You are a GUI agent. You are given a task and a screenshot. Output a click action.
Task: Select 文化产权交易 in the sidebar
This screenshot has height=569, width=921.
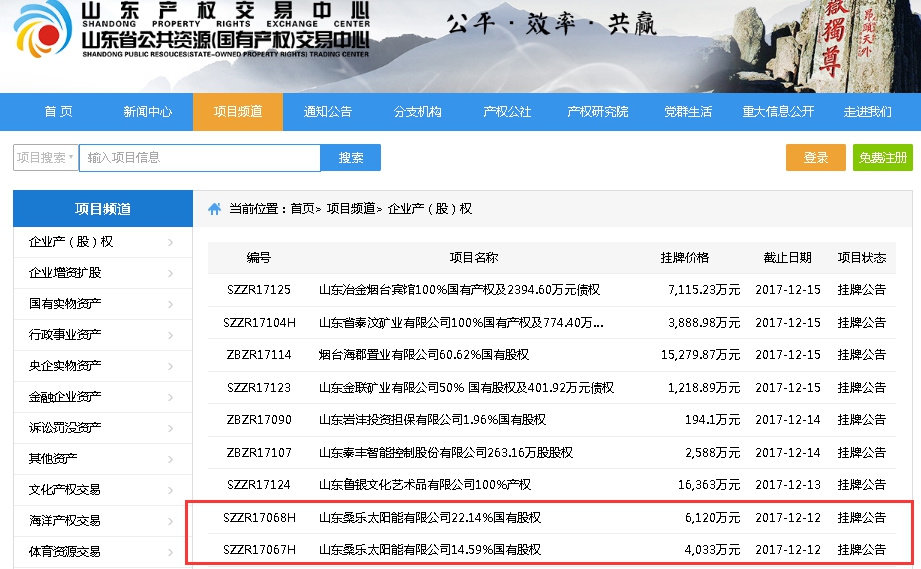point(65,490)
